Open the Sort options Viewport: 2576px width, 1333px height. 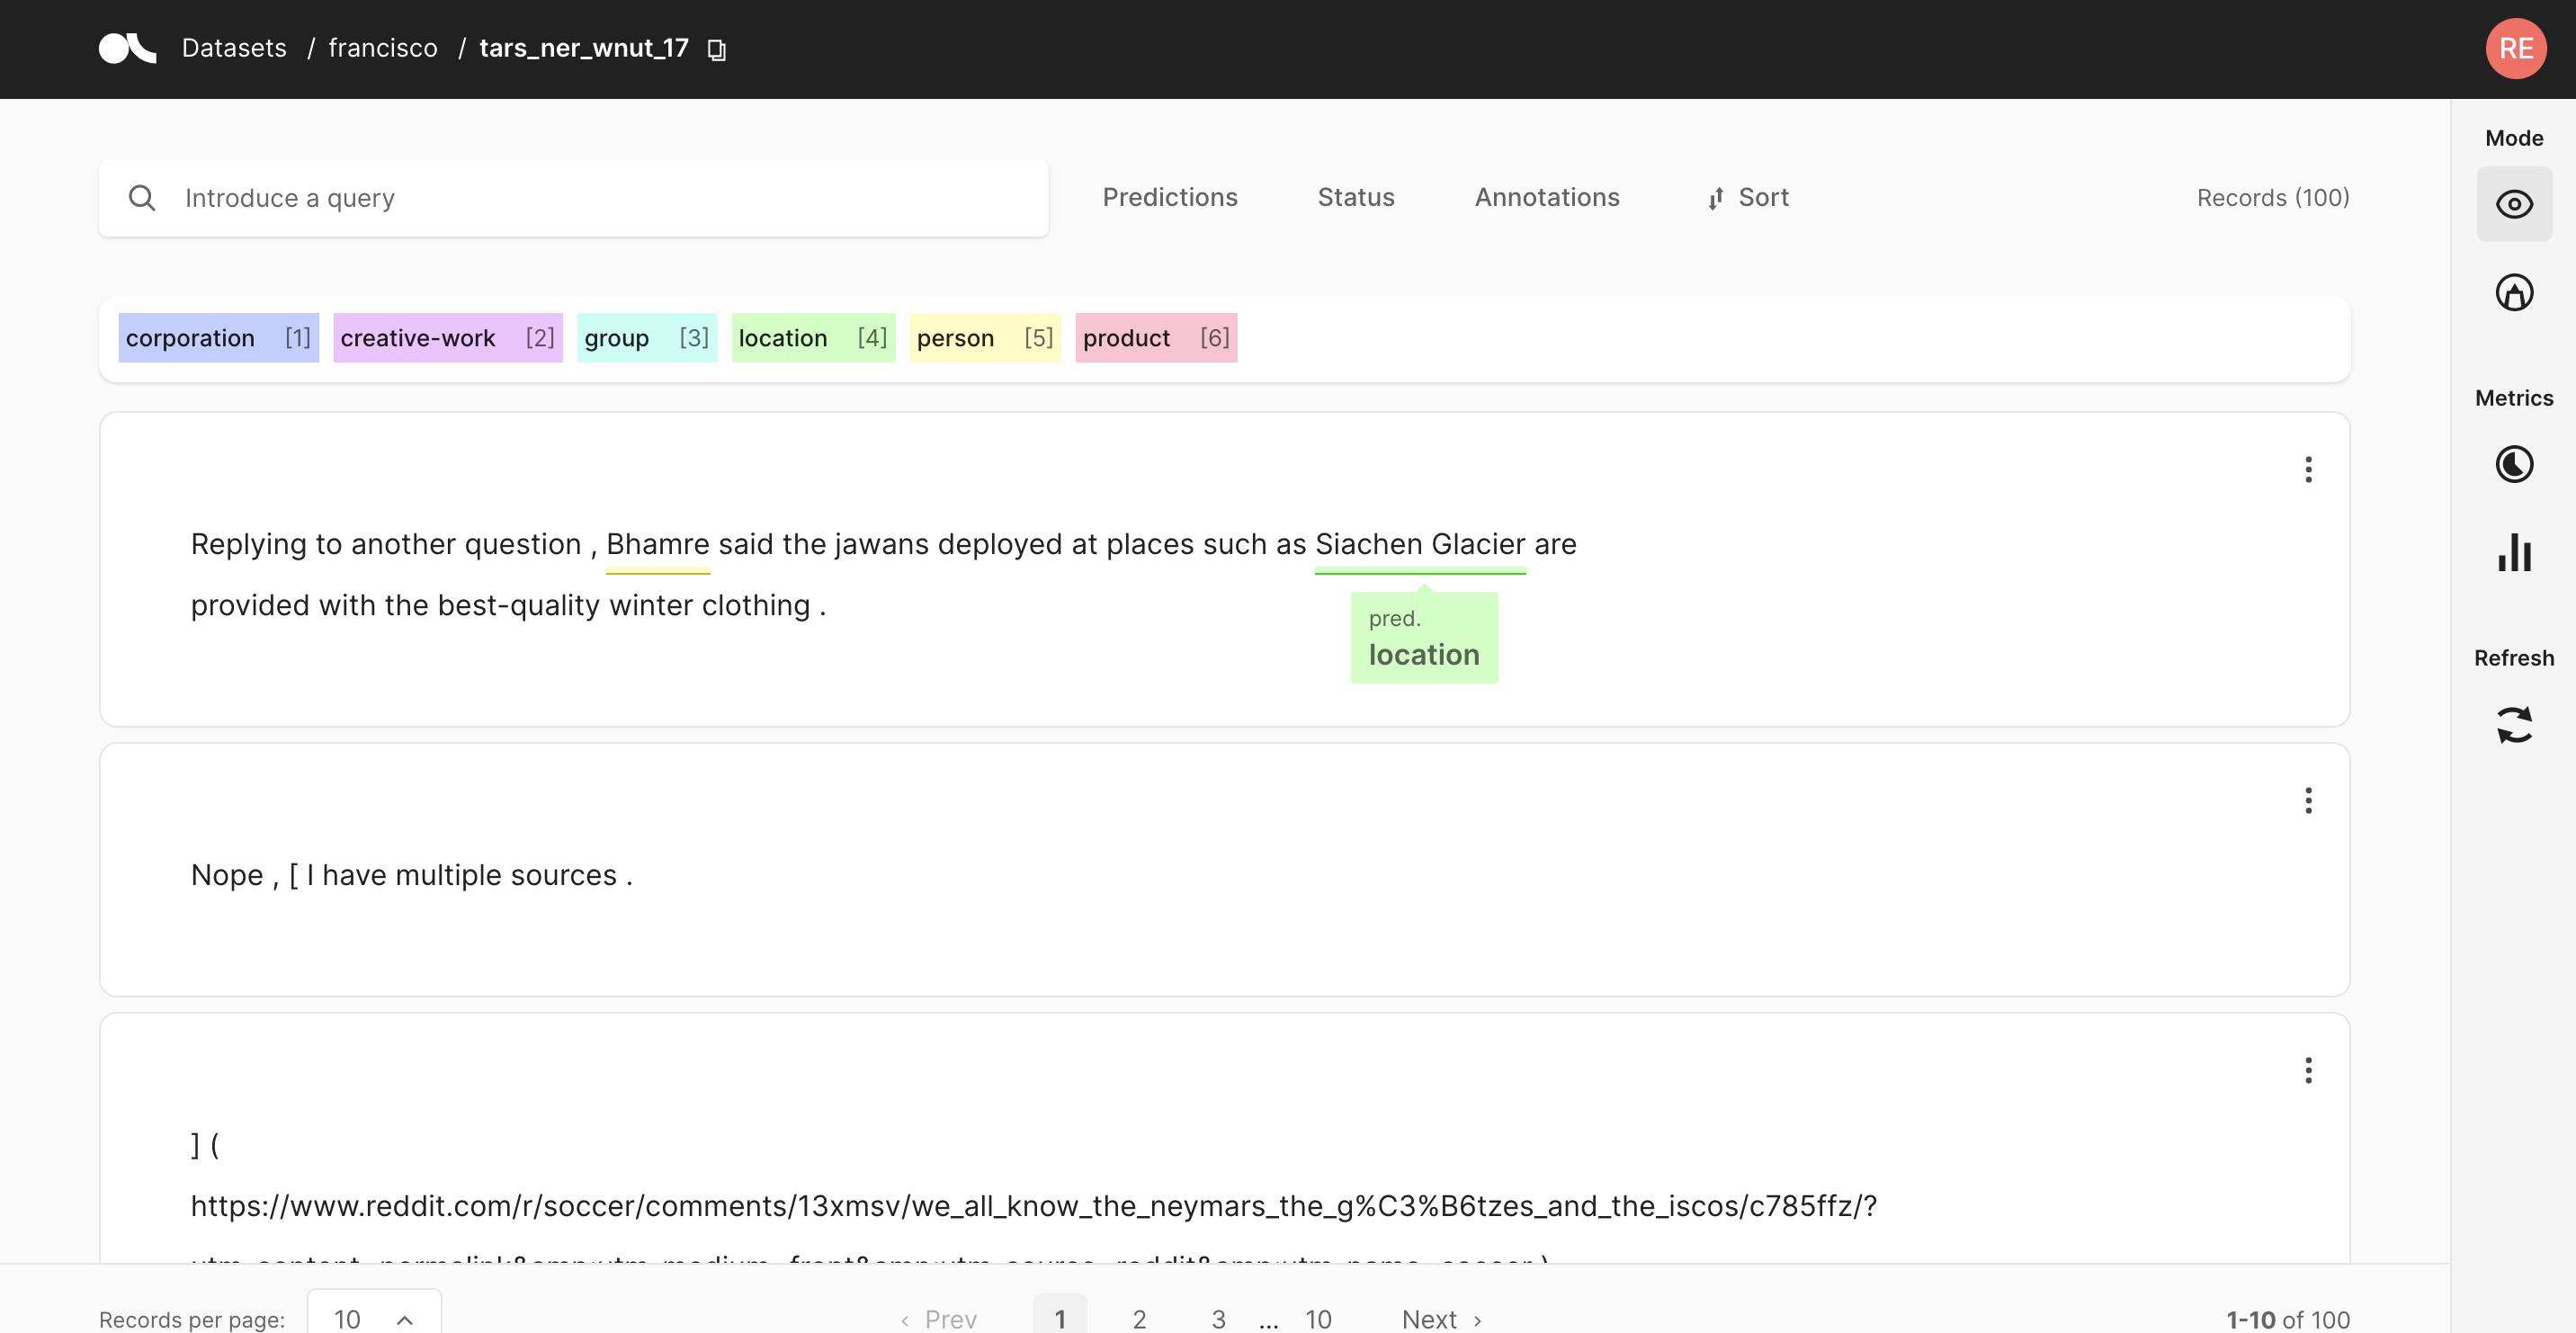pyautogui.click(x=1748, y=197)
